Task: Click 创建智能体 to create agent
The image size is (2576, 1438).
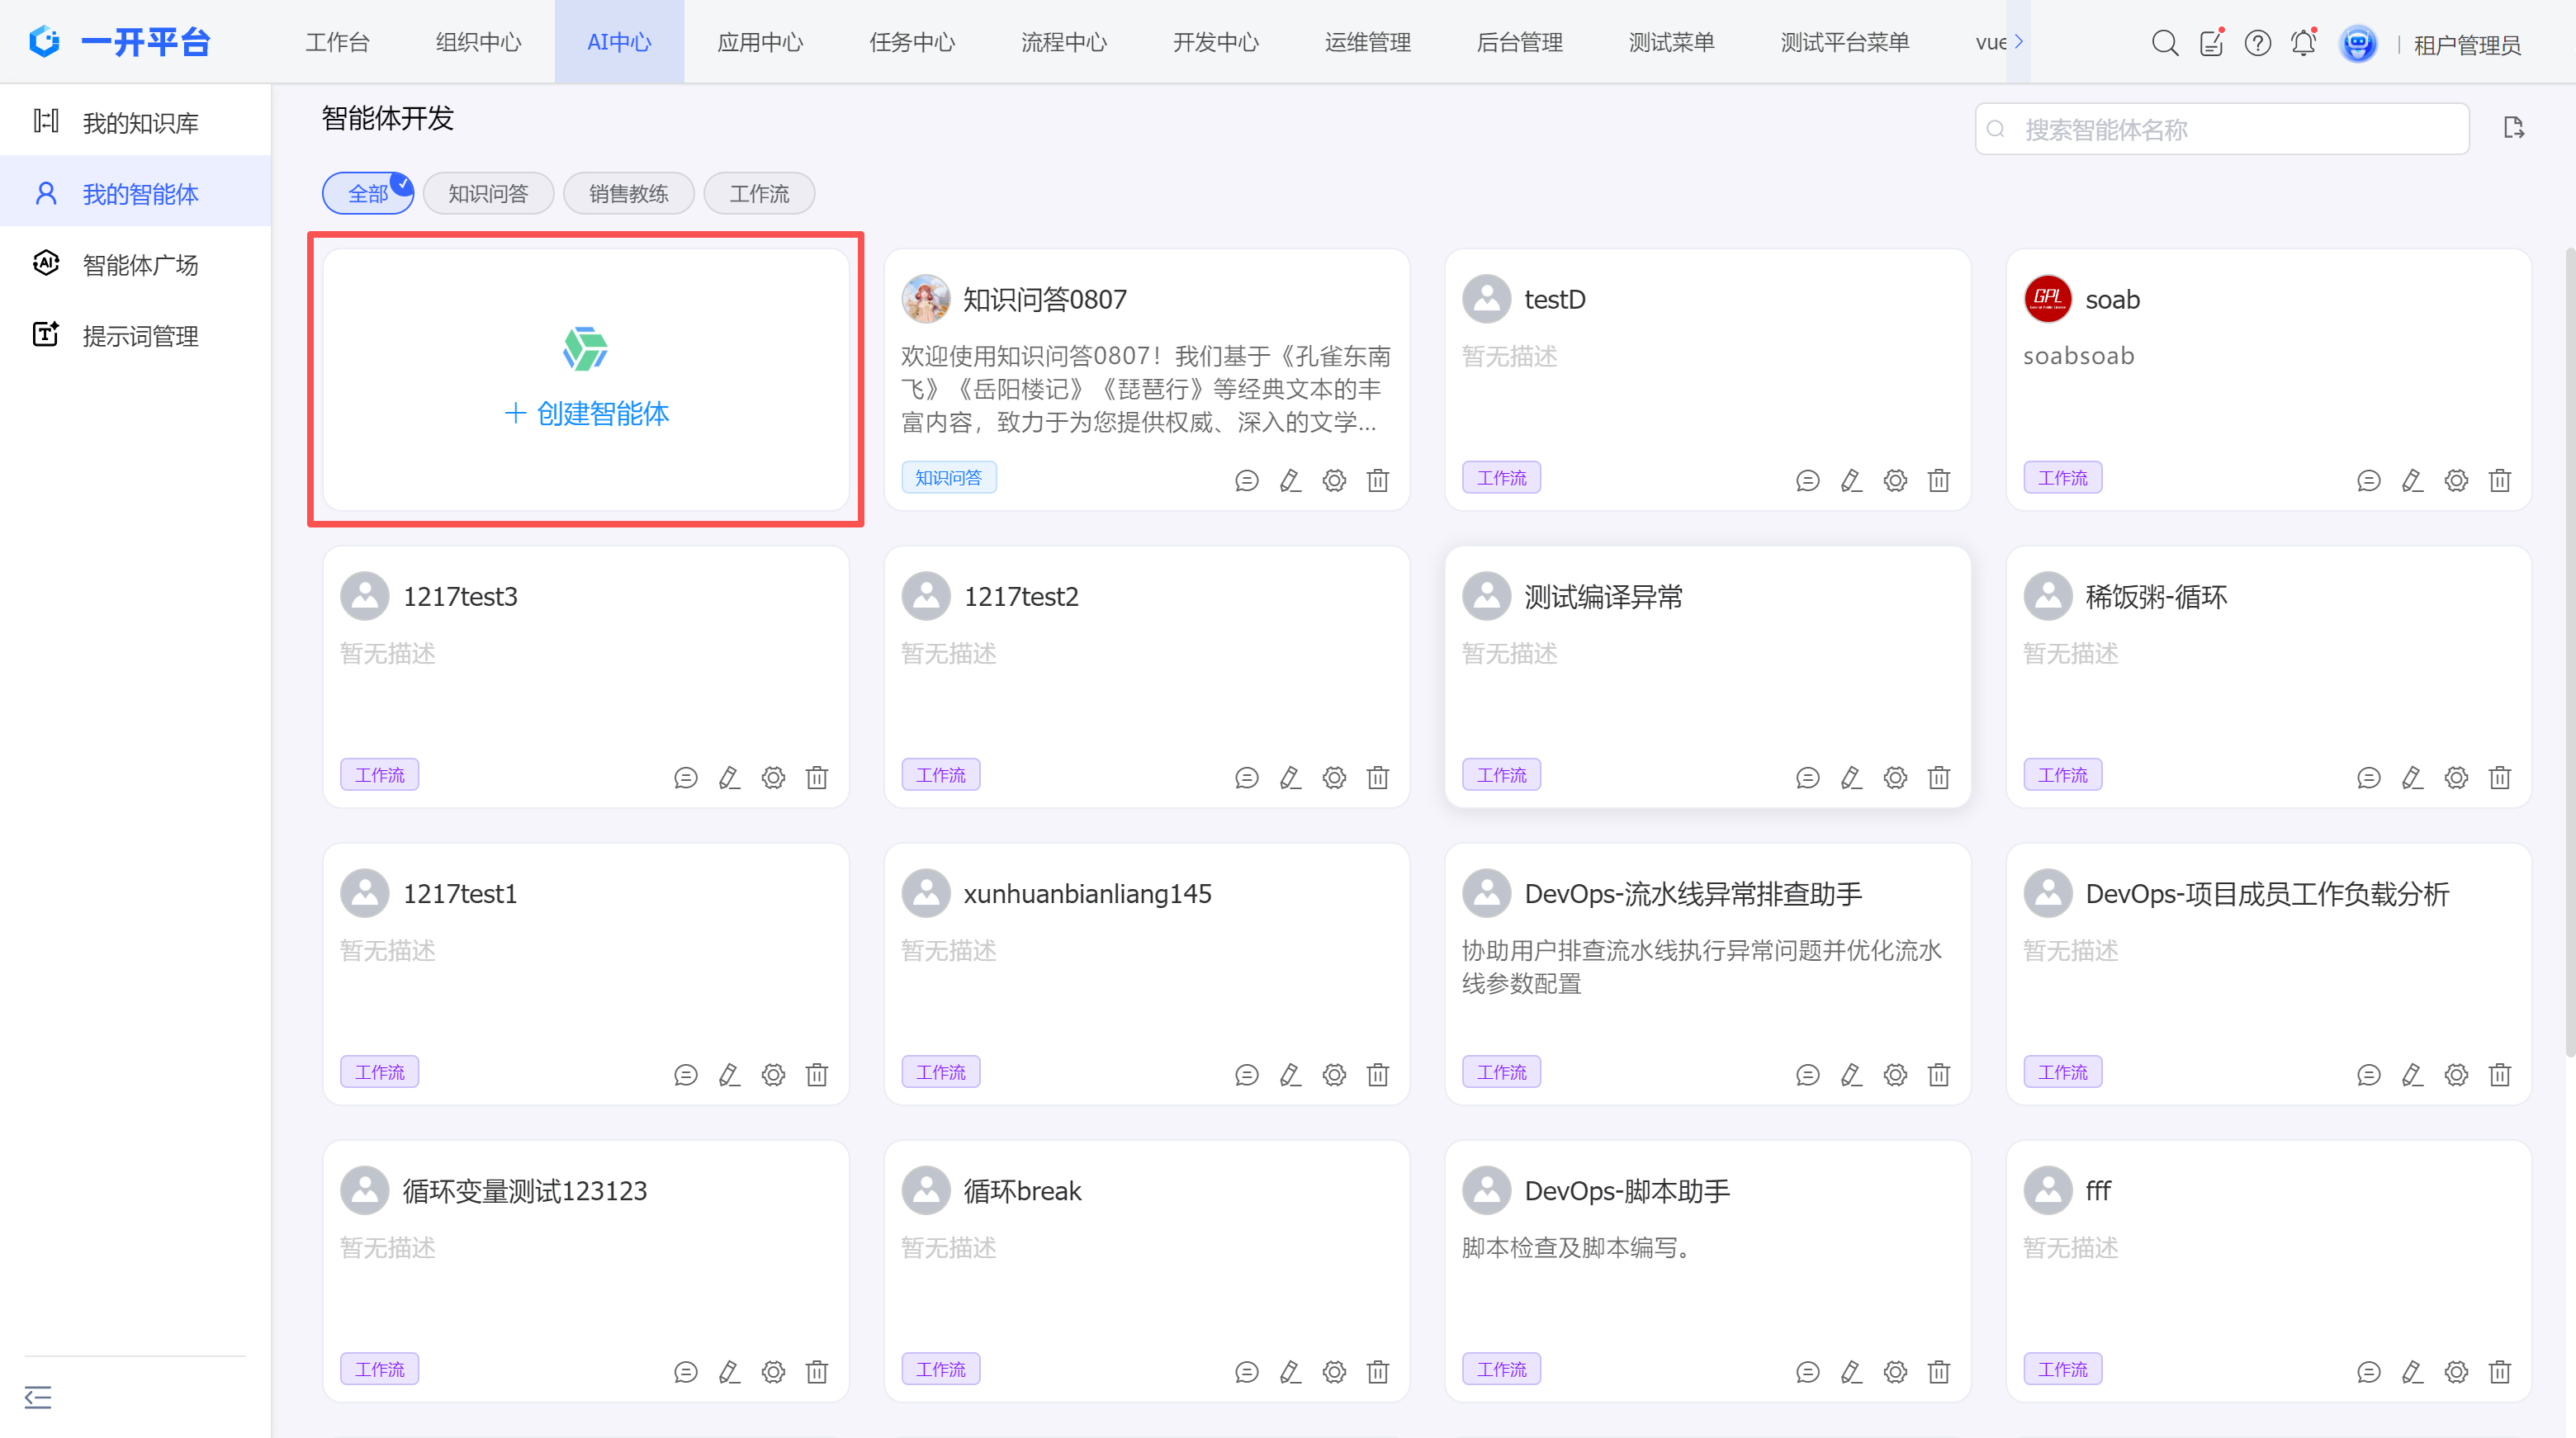Action: 586,413
